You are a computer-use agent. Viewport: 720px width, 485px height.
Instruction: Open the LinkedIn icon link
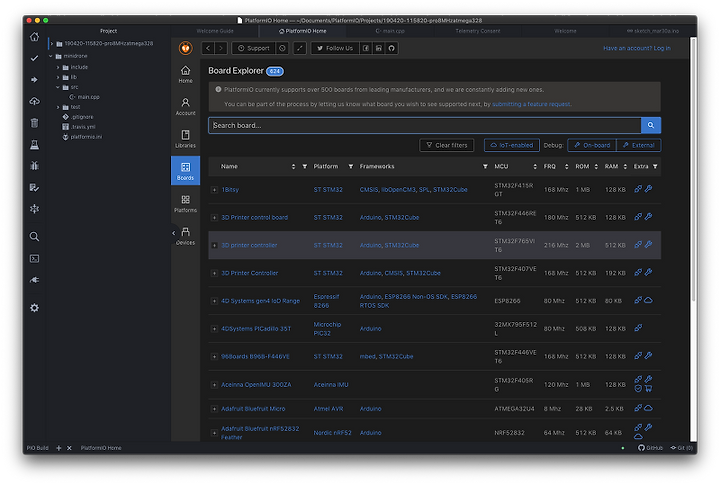tap(378, 48)
